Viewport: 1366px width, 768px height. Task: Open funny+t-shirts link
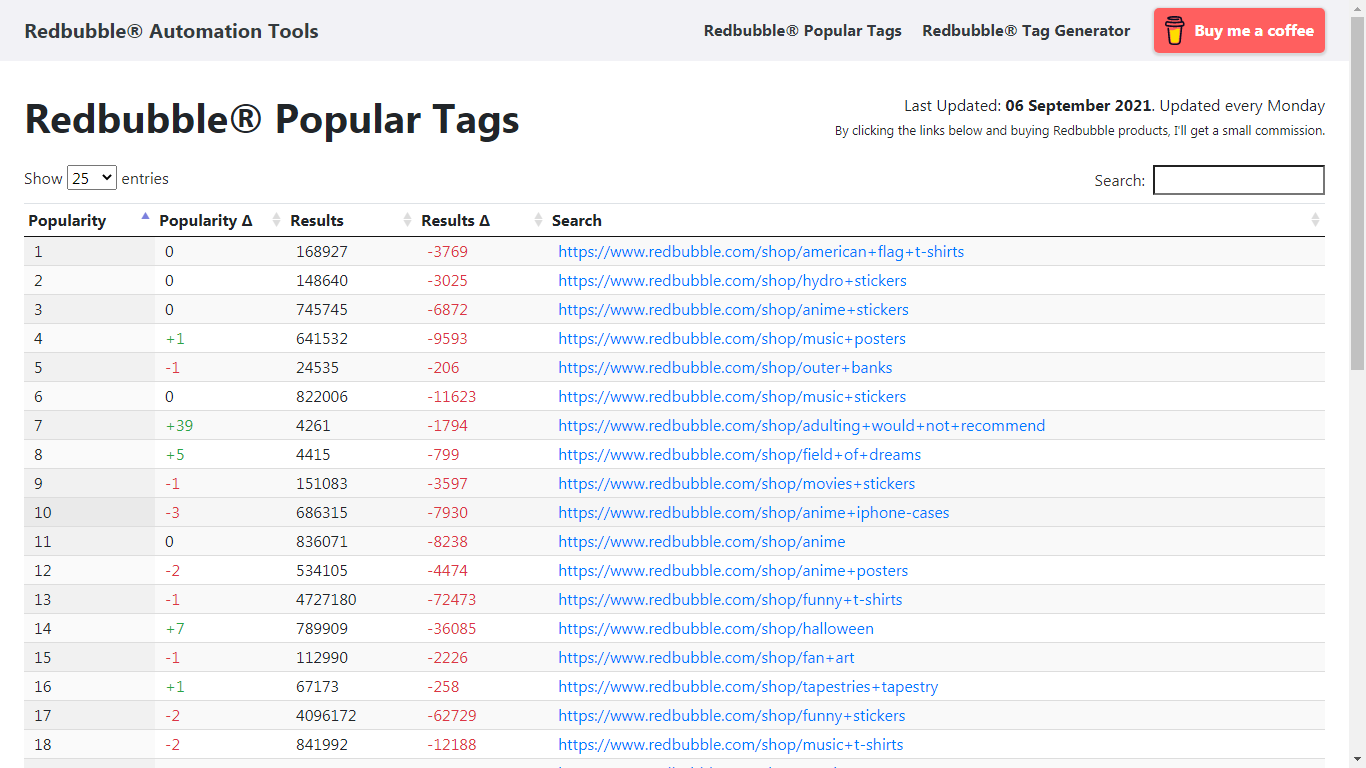[x=730, y=600]
